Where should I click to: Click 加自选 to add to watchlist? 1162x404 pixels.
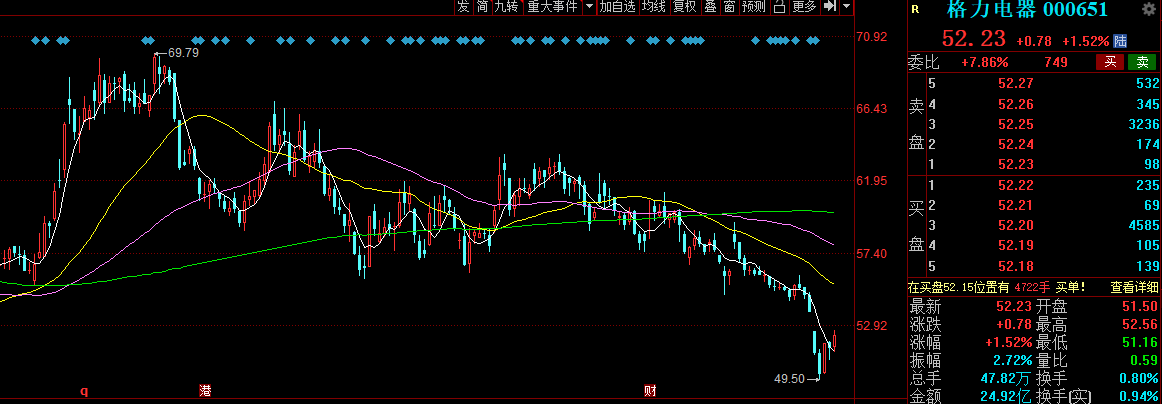(x=618, y=7)
